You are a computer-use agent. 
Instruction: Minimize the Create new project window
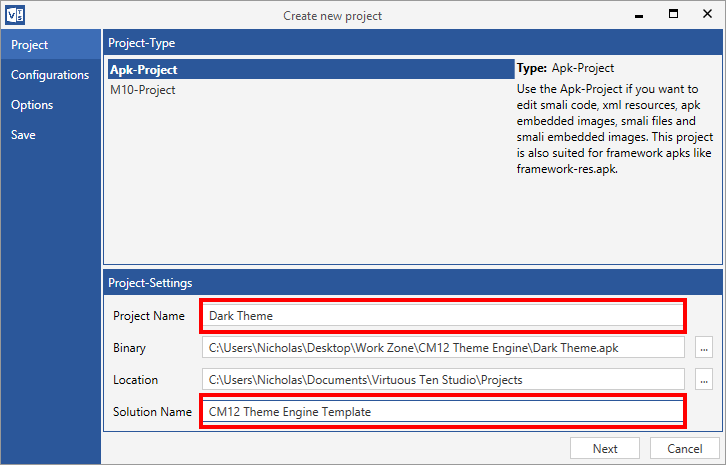pyautogui.click(x=639, y=14)
